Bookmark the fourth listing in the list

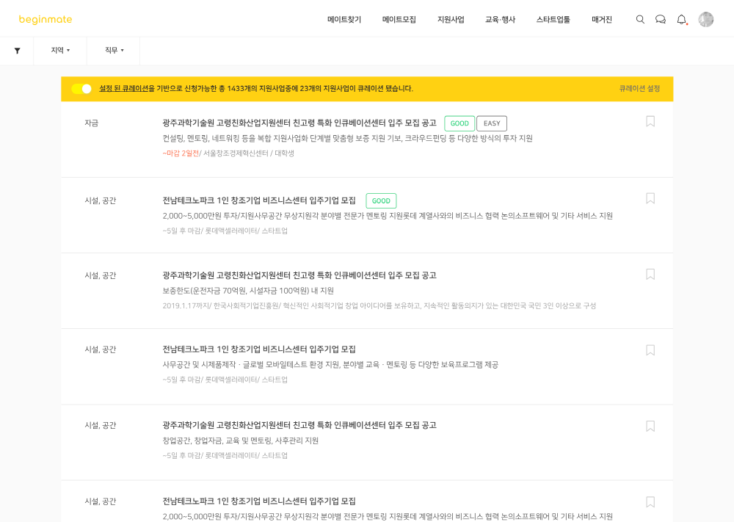pyautogui.click(x=650, y=350)
